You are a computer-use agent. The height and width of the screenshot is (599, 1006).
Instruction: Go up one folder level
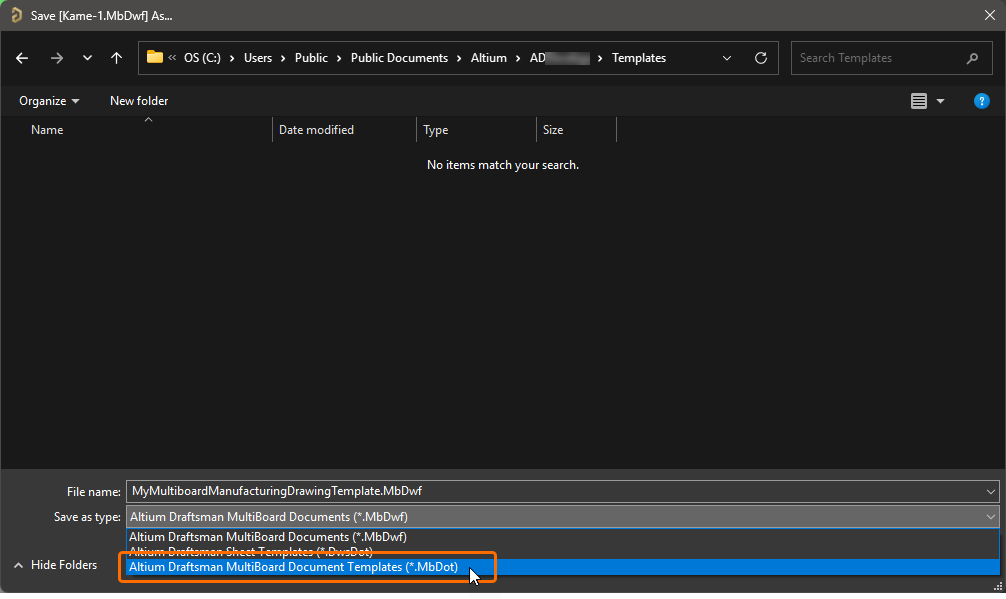click(x=116, y=58)
